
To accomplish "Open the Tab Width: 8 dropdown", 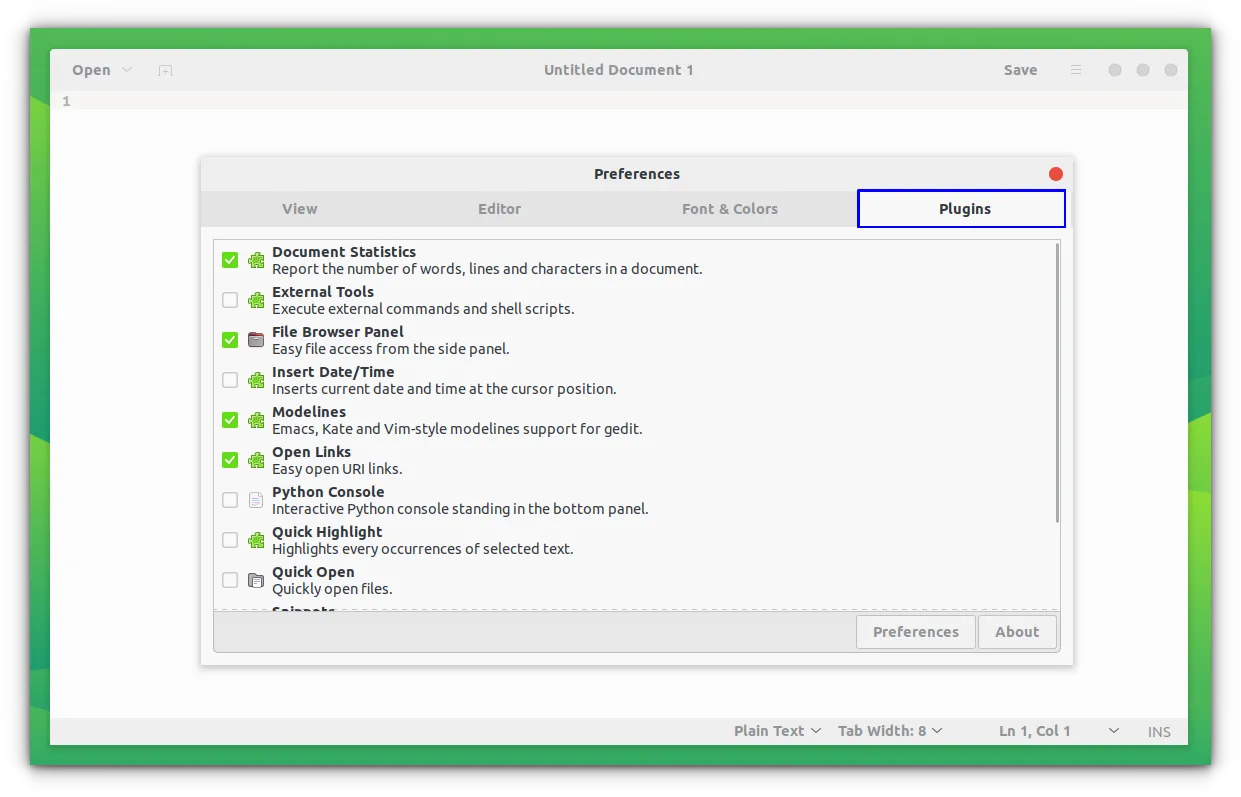I will coord(889,731).
